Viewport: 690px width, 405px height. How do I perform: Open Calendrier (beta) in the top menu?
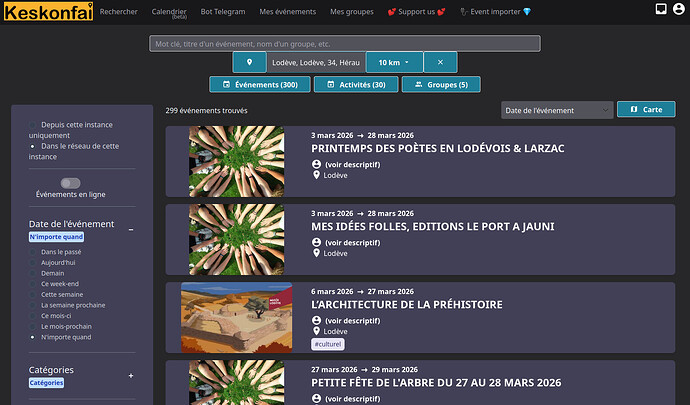[169, 13]
